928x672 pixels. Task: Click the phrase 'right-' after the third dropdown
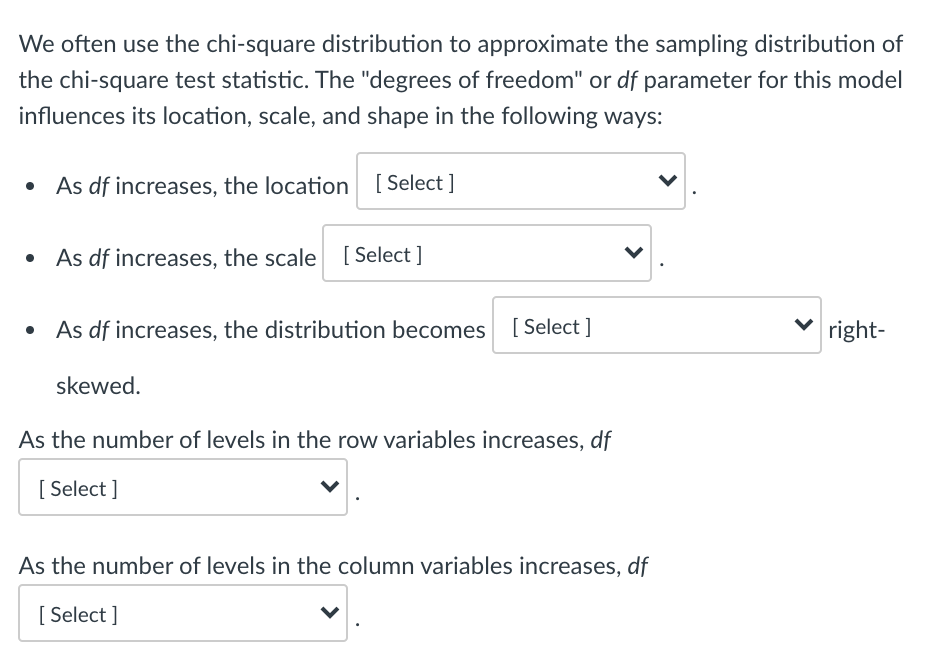856,330
